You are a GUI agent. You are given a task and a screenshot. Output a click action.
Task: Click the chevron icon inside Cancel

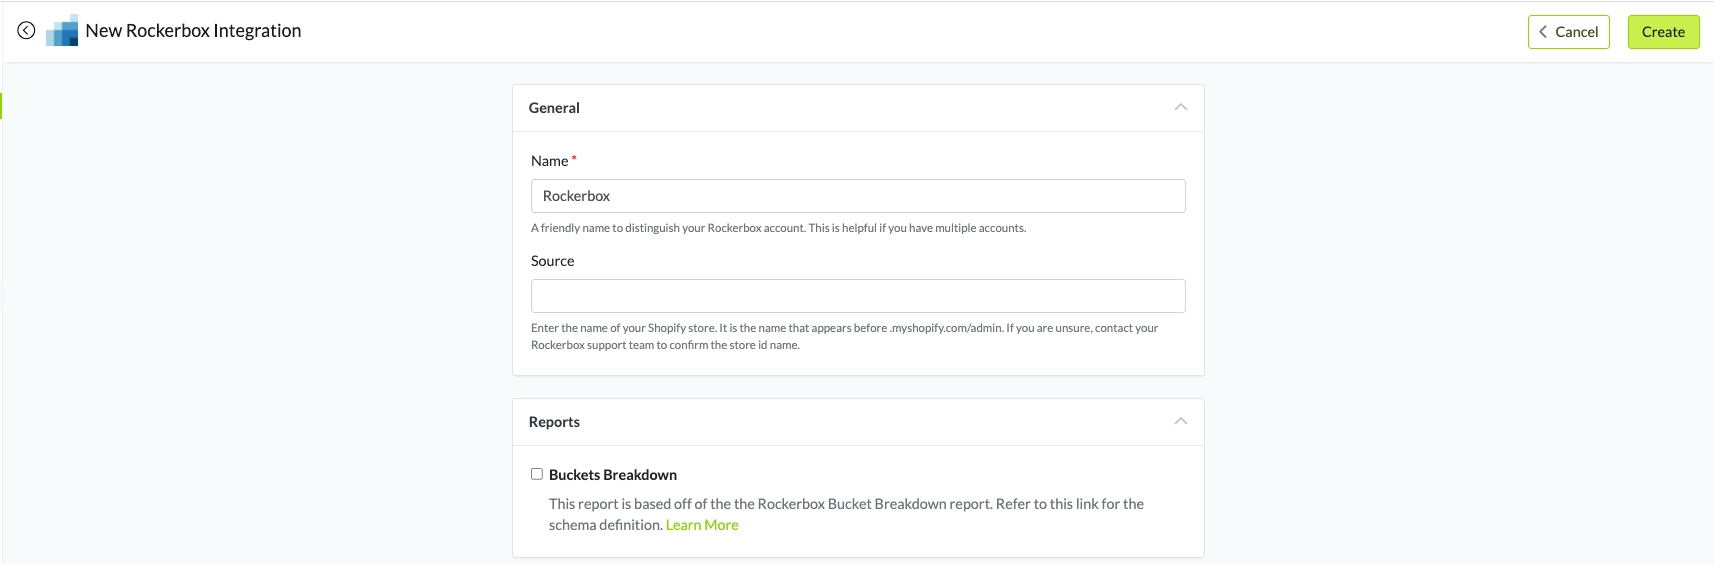(1543, 32)
